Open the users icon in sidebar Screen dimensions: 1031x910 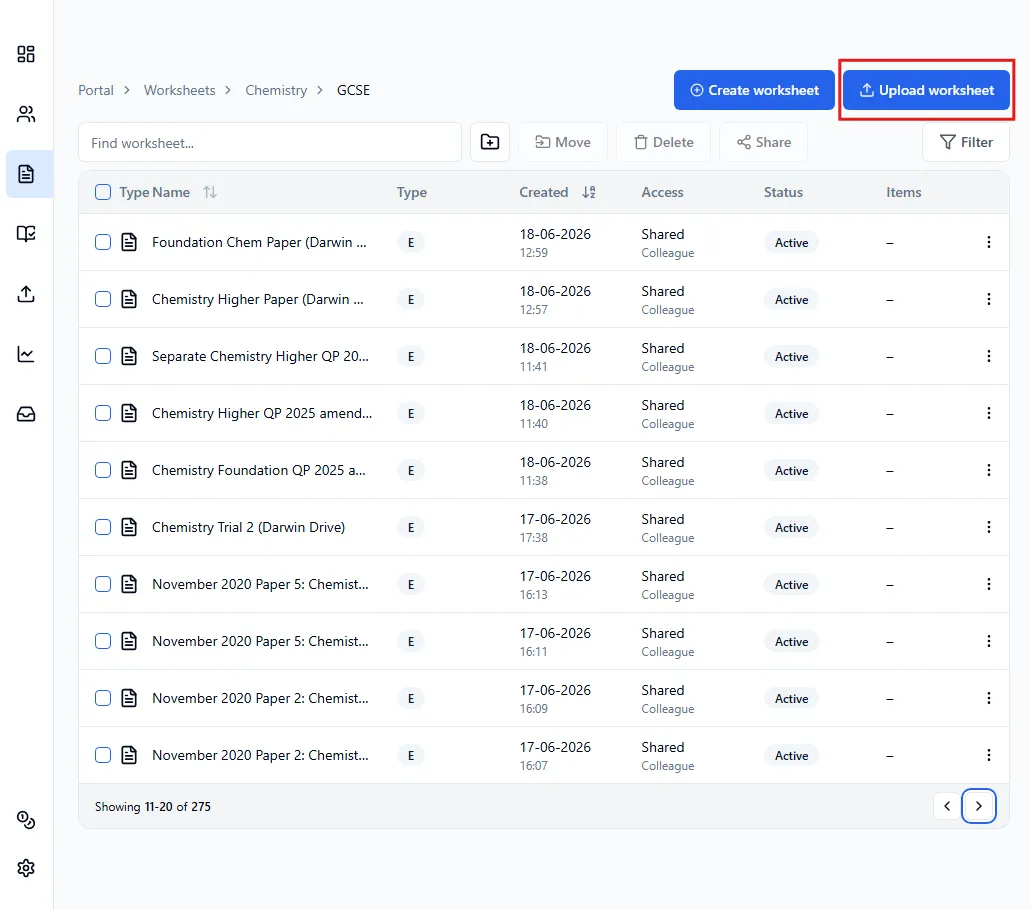pos(26,114)
